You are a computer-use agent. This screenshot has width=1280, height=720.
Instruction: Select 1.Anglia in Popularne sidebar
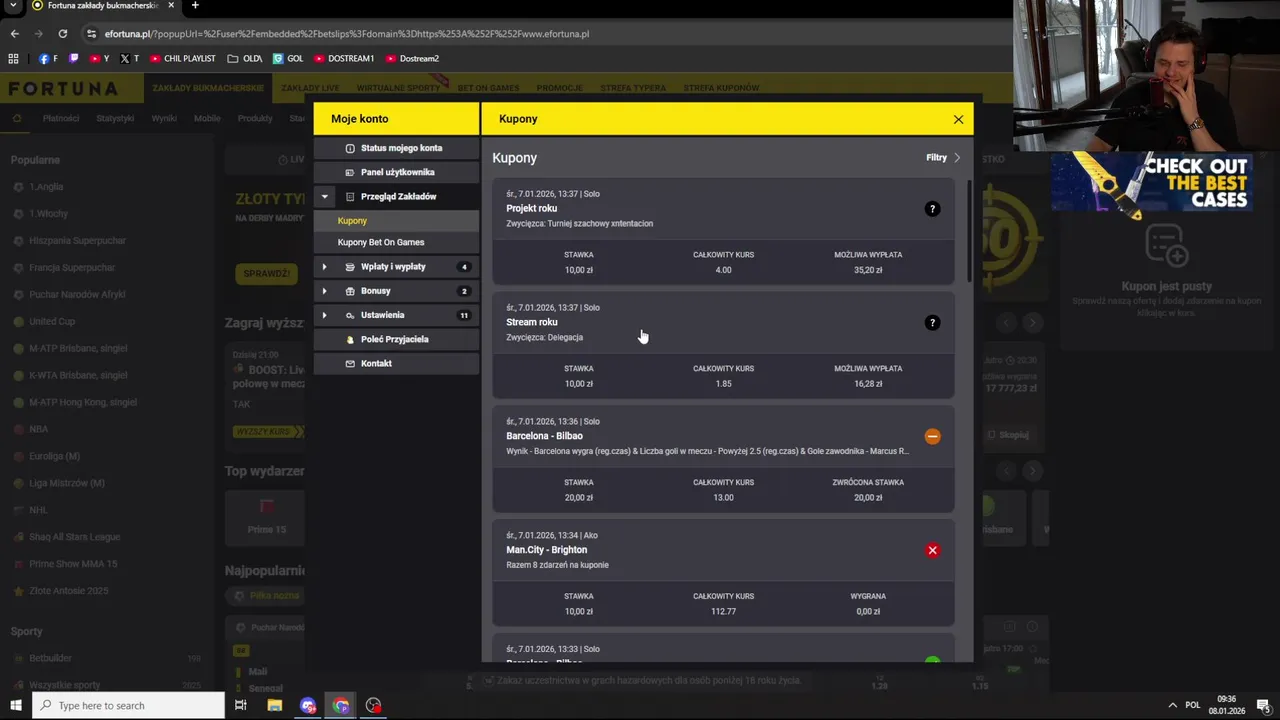[46, 187]
